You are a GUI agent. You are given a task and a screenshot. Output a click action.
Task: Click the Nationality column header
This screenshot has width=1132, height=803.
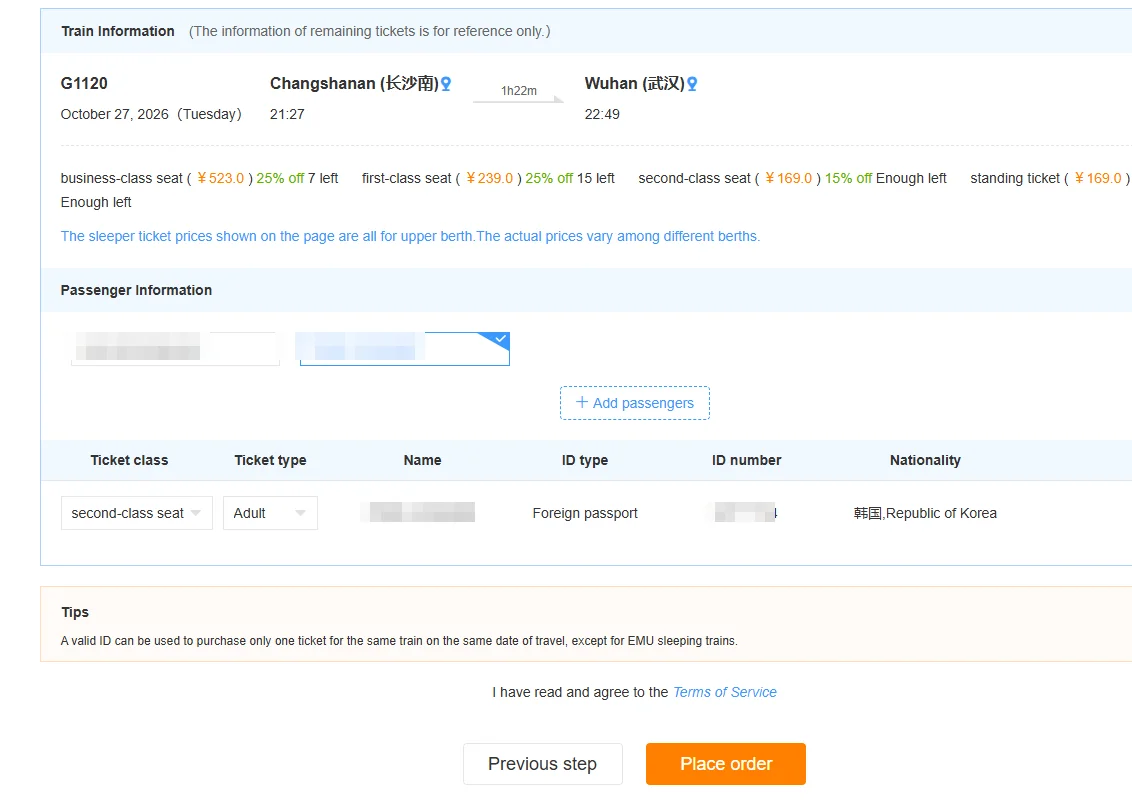tap(926, 461)
